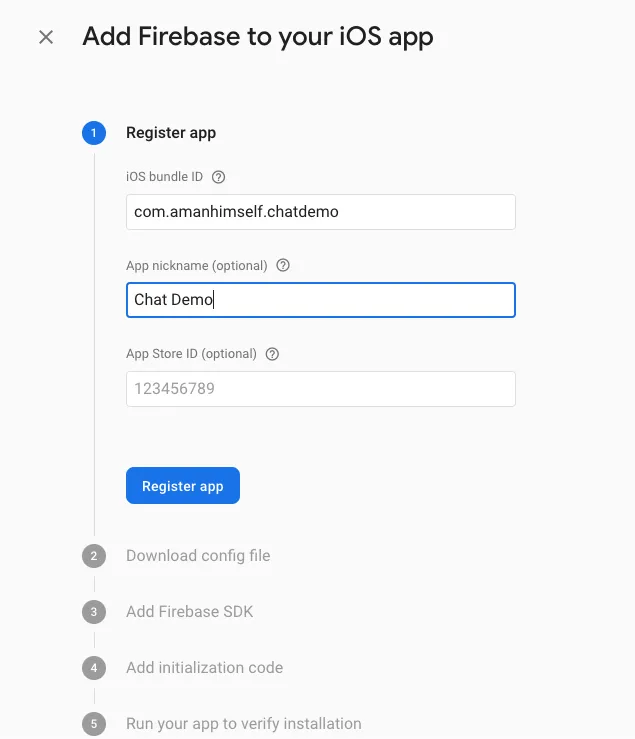Focus the App nickname text field

coord(321,300)
